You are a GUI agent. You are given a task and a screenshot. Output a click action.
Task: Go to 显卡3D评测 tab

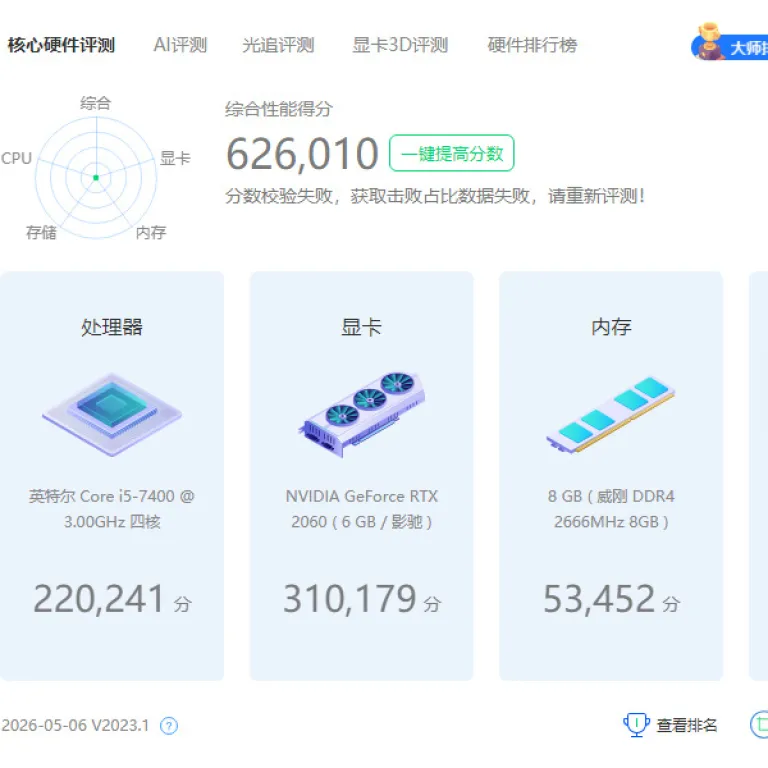point(400,45)
